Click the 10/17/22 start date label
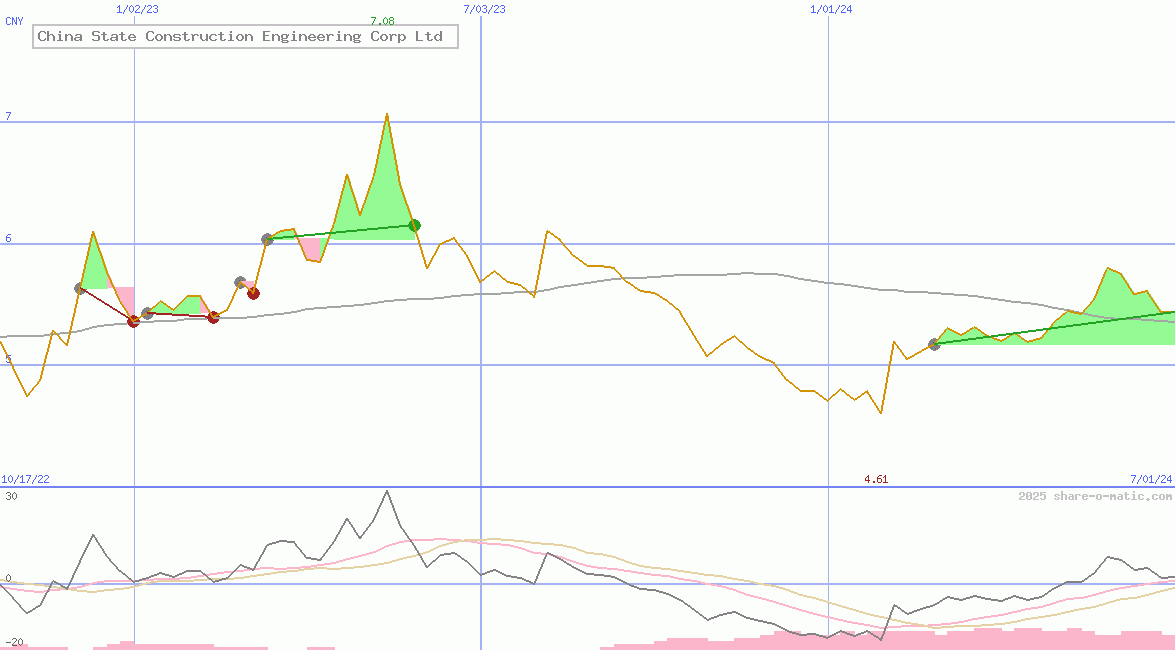This screenshot has height=650, width=1175. [25, 479]
